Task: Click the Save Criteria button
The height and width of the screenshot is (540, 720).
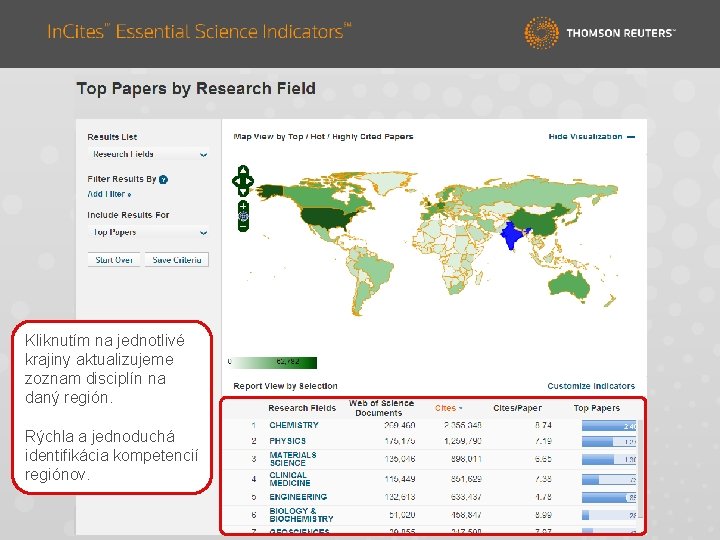Action: tap(177, 260)
